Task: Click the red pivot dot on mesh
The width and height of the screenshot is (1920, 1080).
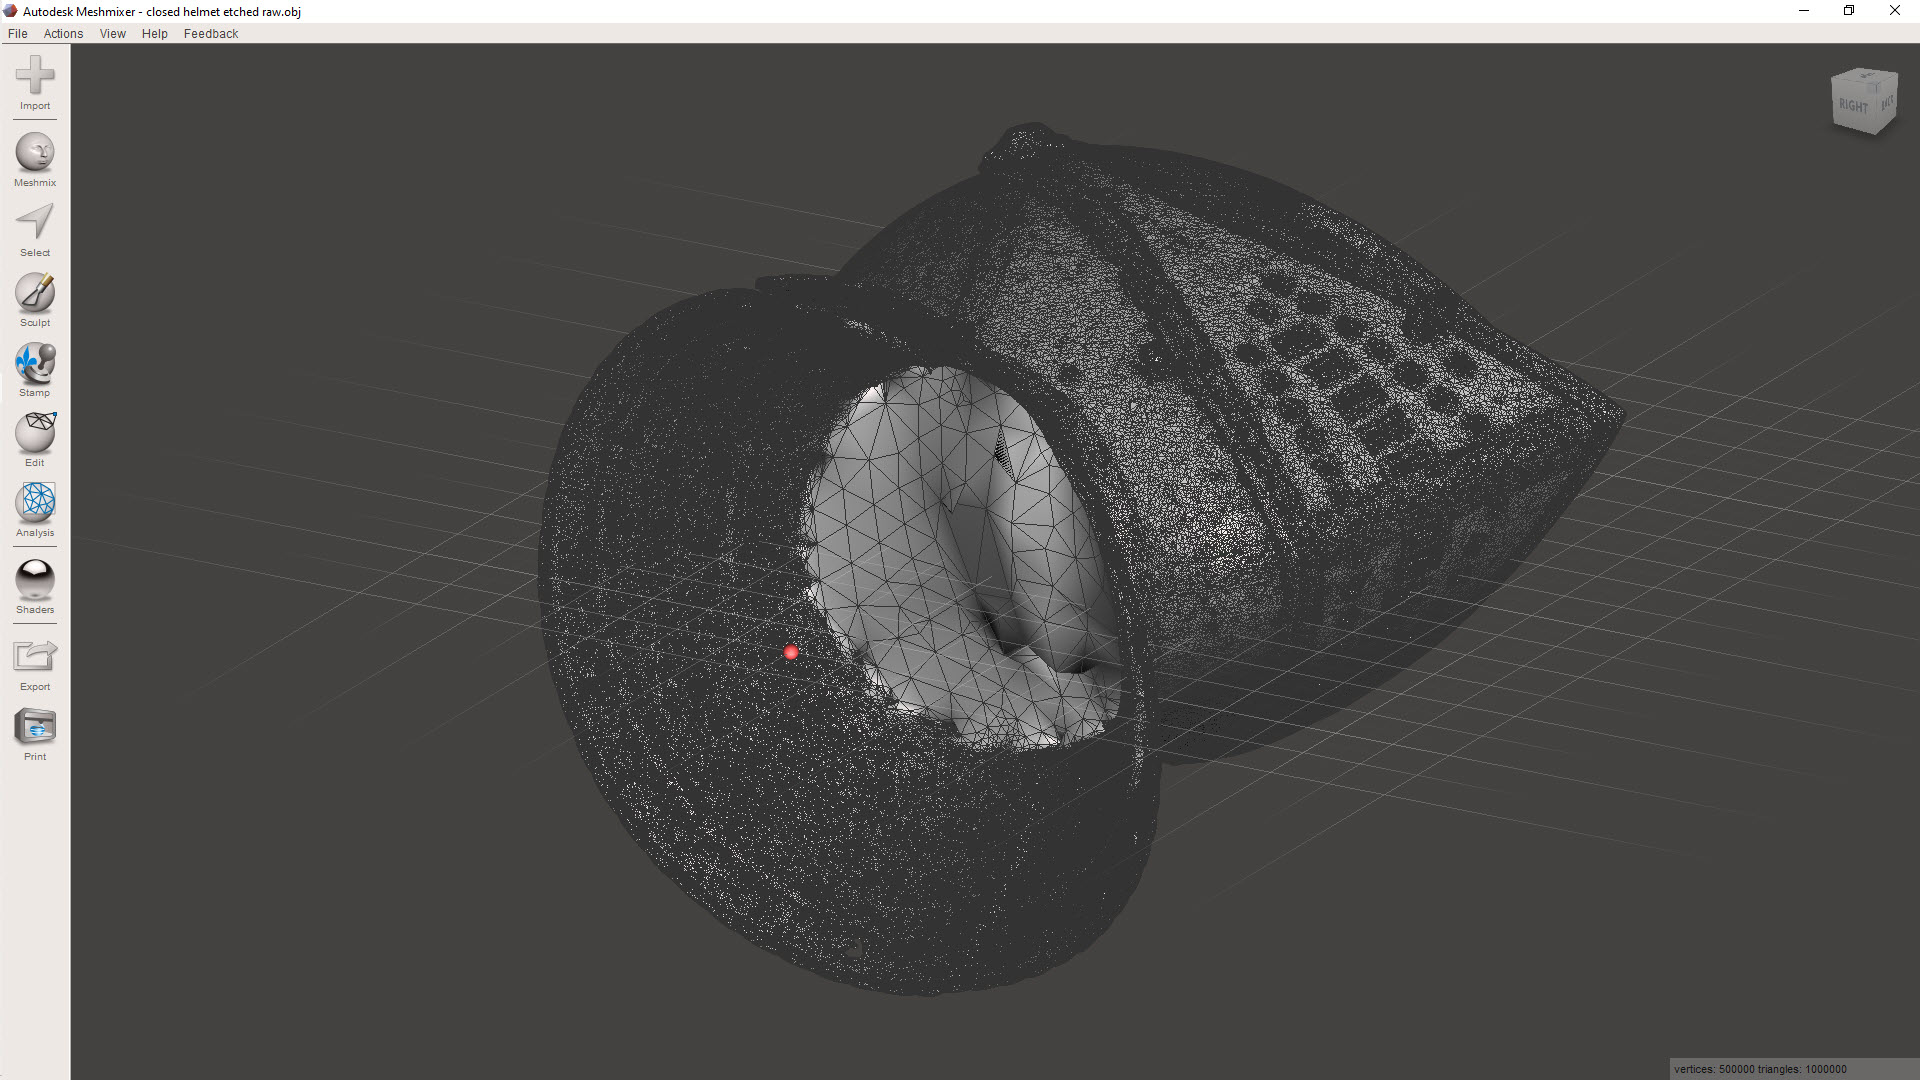Action: click(791, 653)
